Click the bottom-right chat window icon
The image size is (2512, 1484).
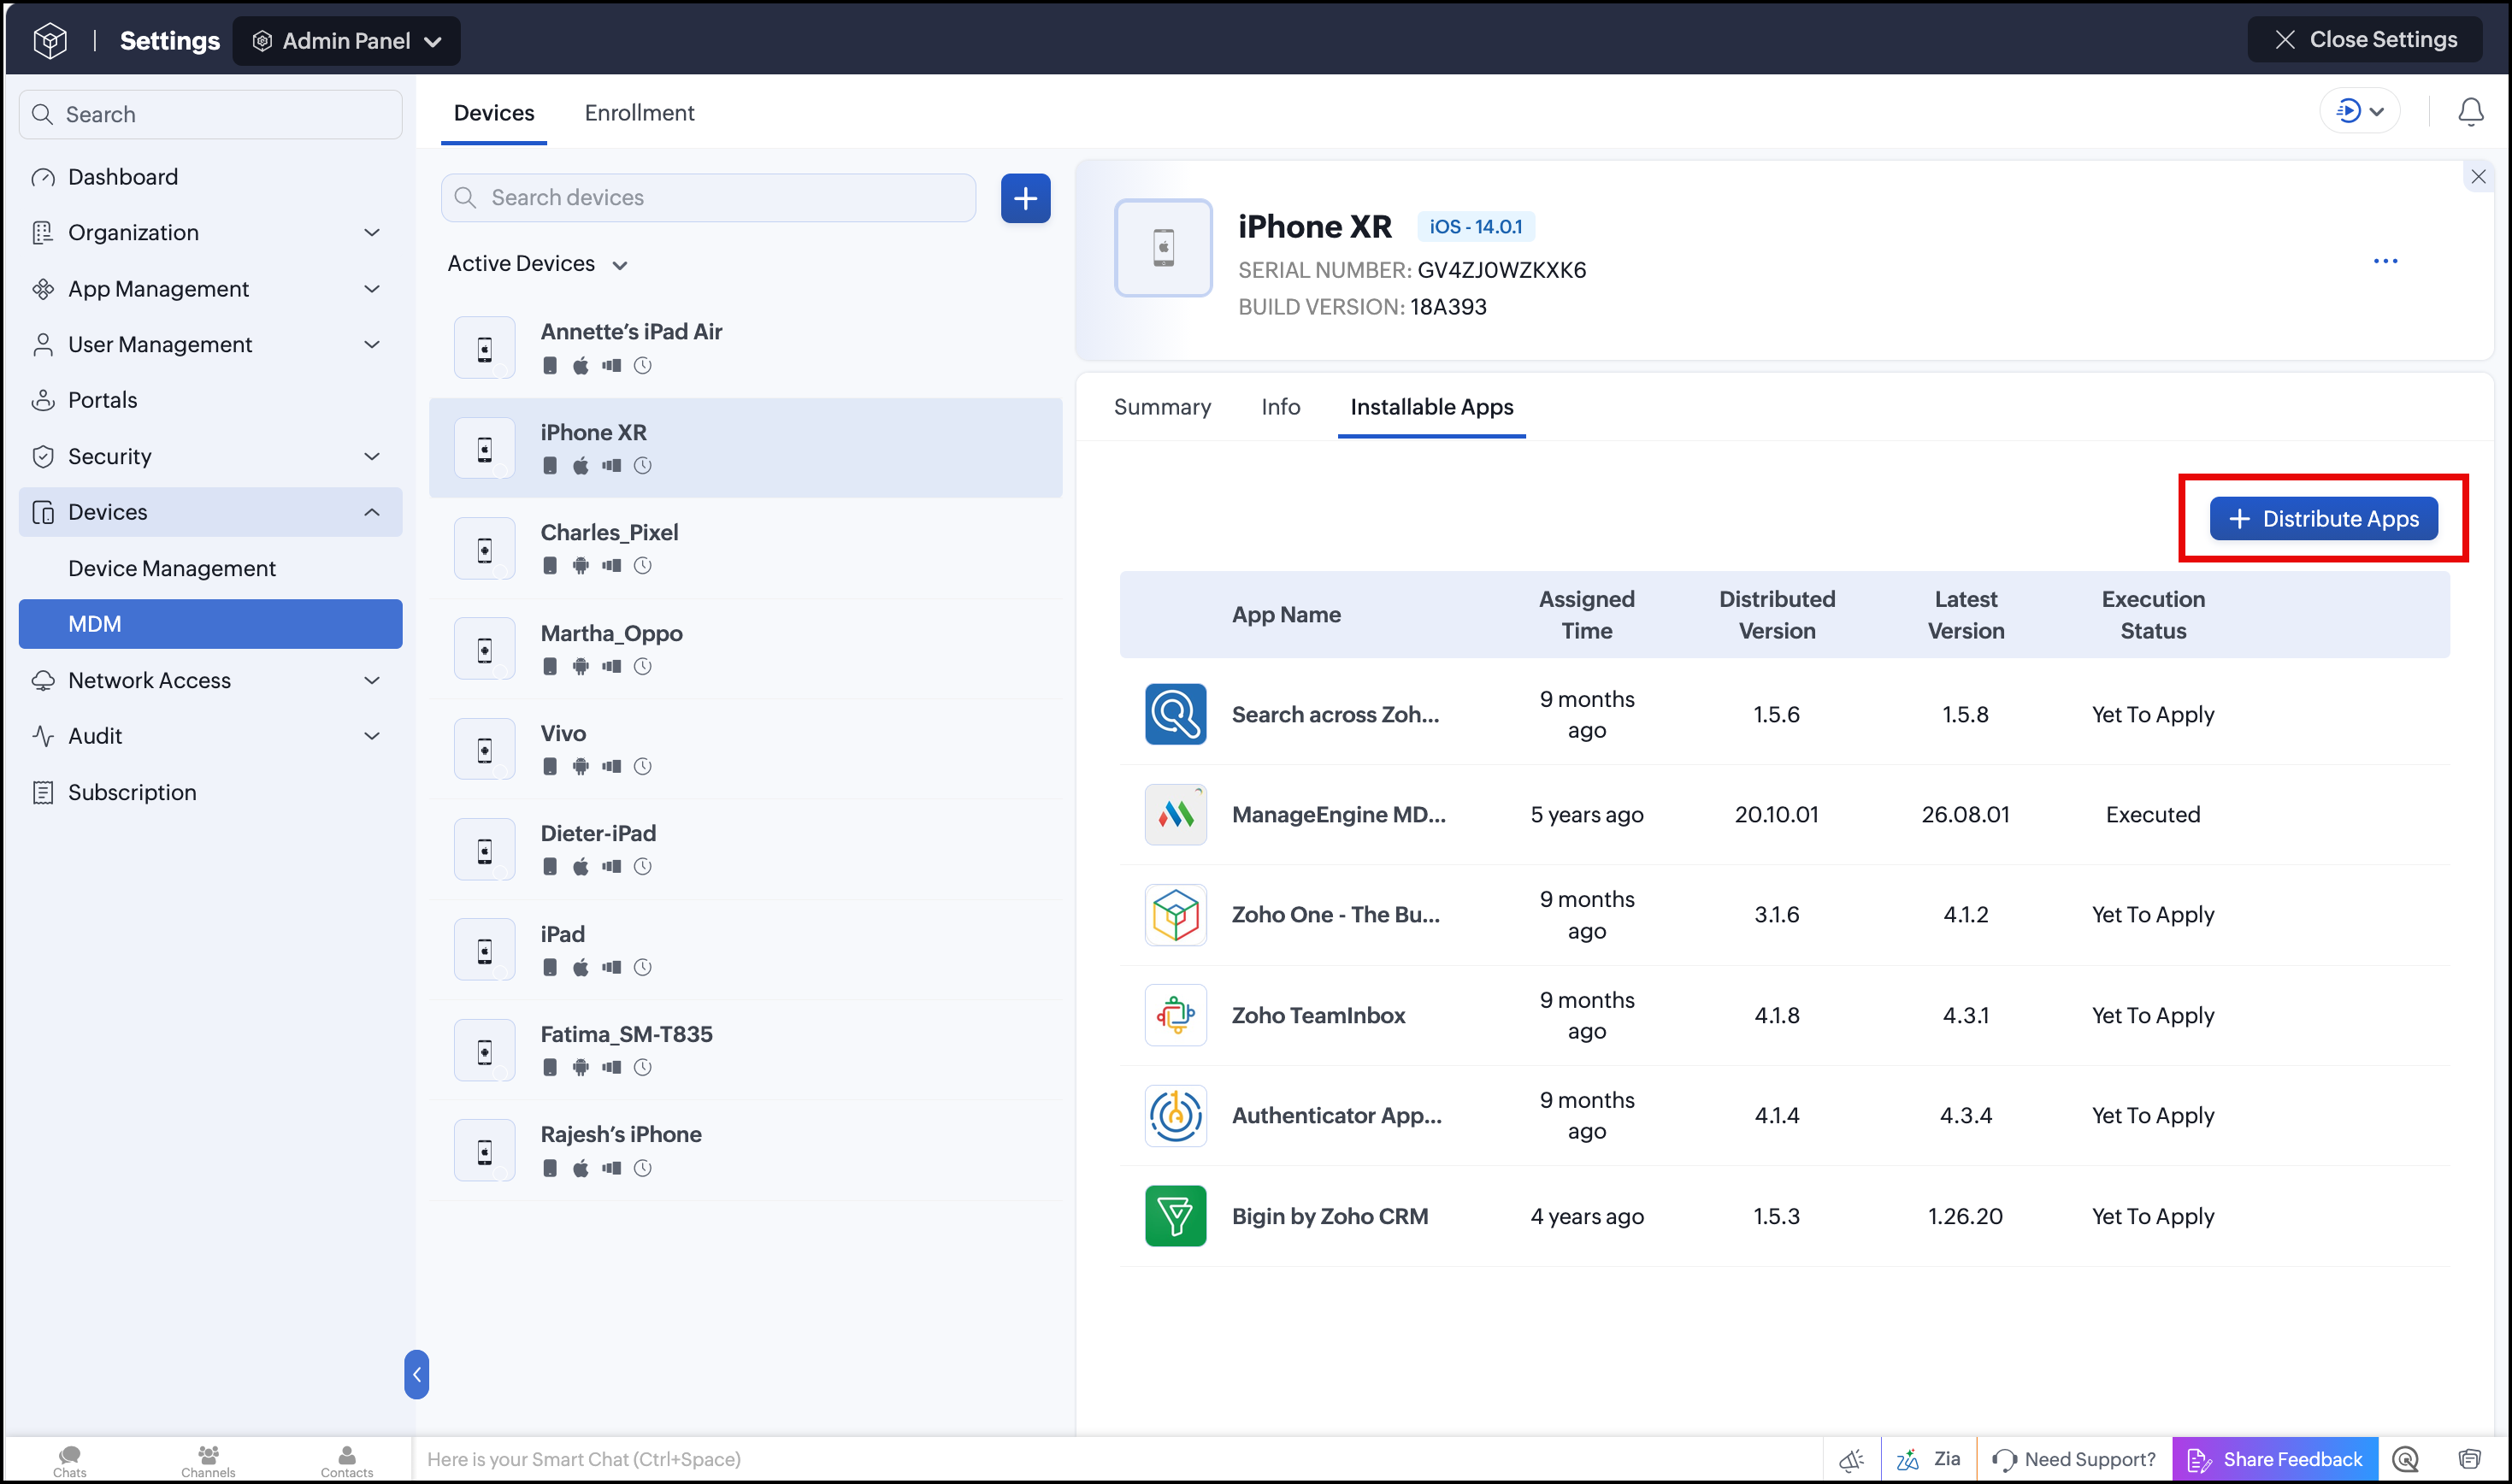[2469, 1459]
